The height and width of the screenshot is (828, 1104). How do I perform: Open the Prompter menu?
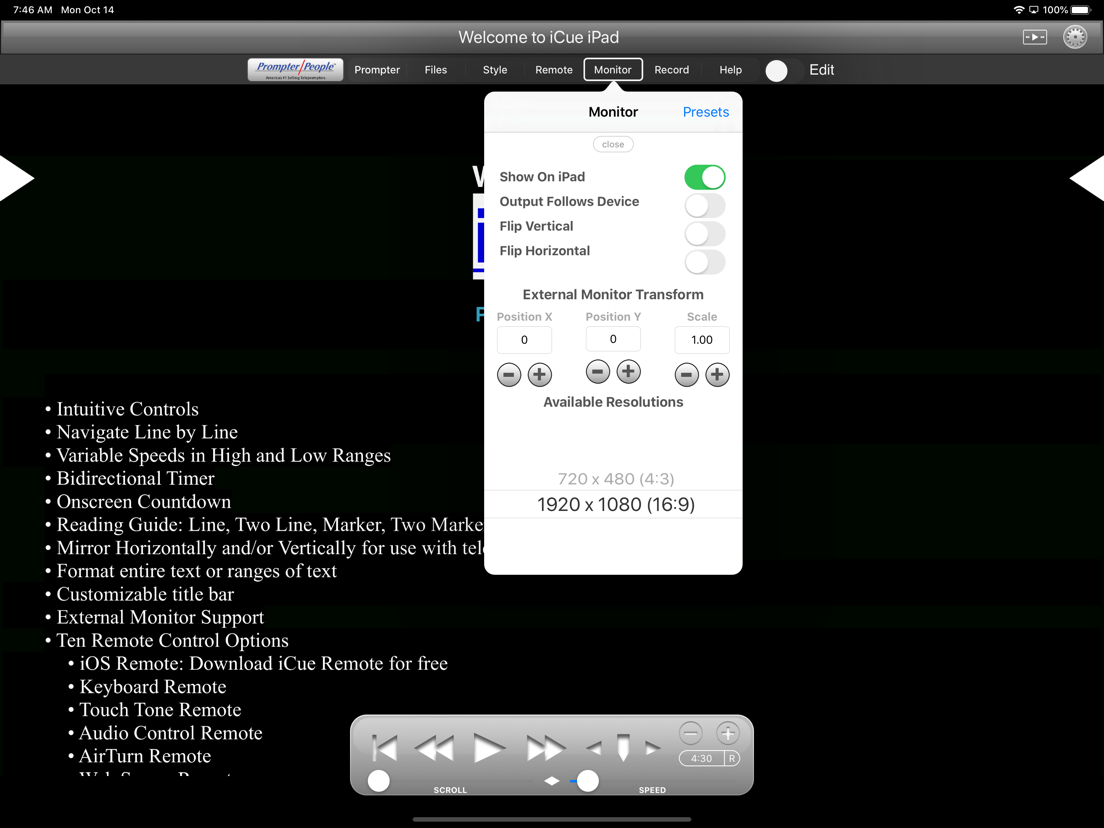click(377, 70)
